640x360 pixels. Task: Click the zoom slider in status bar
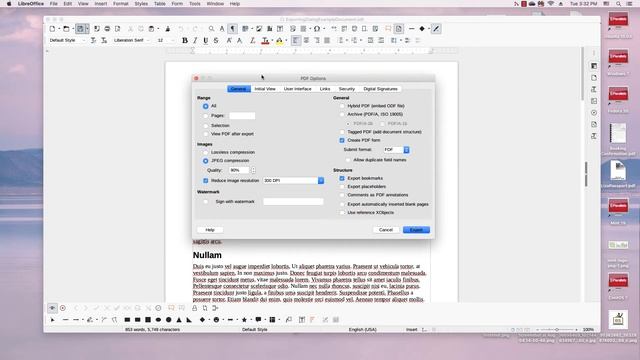[x=557, y=329]
